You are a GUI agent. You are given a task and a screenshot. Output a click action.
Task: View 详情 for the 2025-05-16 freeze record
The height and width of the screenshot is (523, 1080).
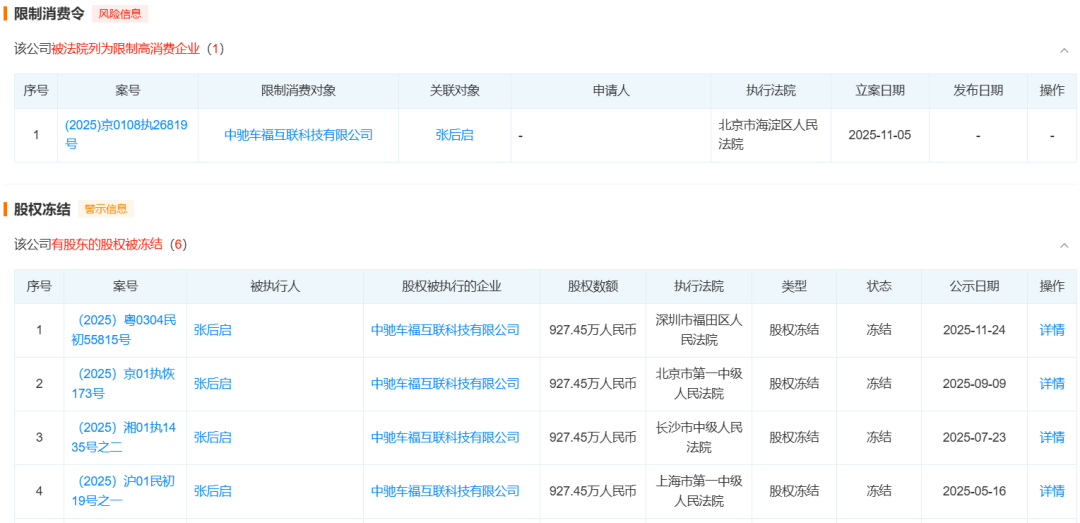point(1052,491)
